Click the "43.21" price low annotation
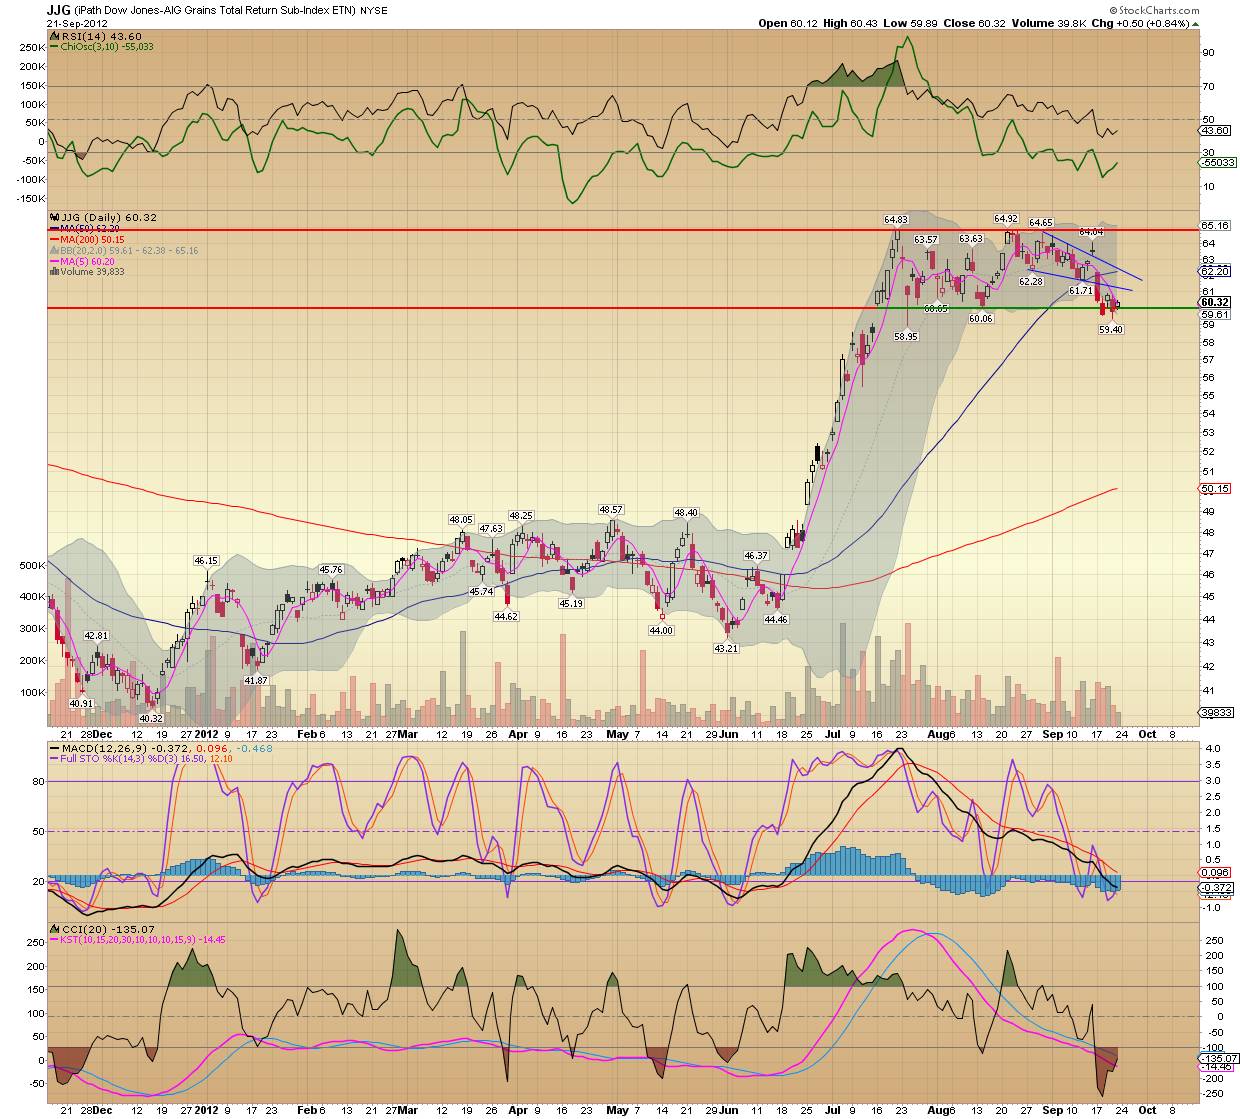The image size is (1240, 1119). coord(726,649)
